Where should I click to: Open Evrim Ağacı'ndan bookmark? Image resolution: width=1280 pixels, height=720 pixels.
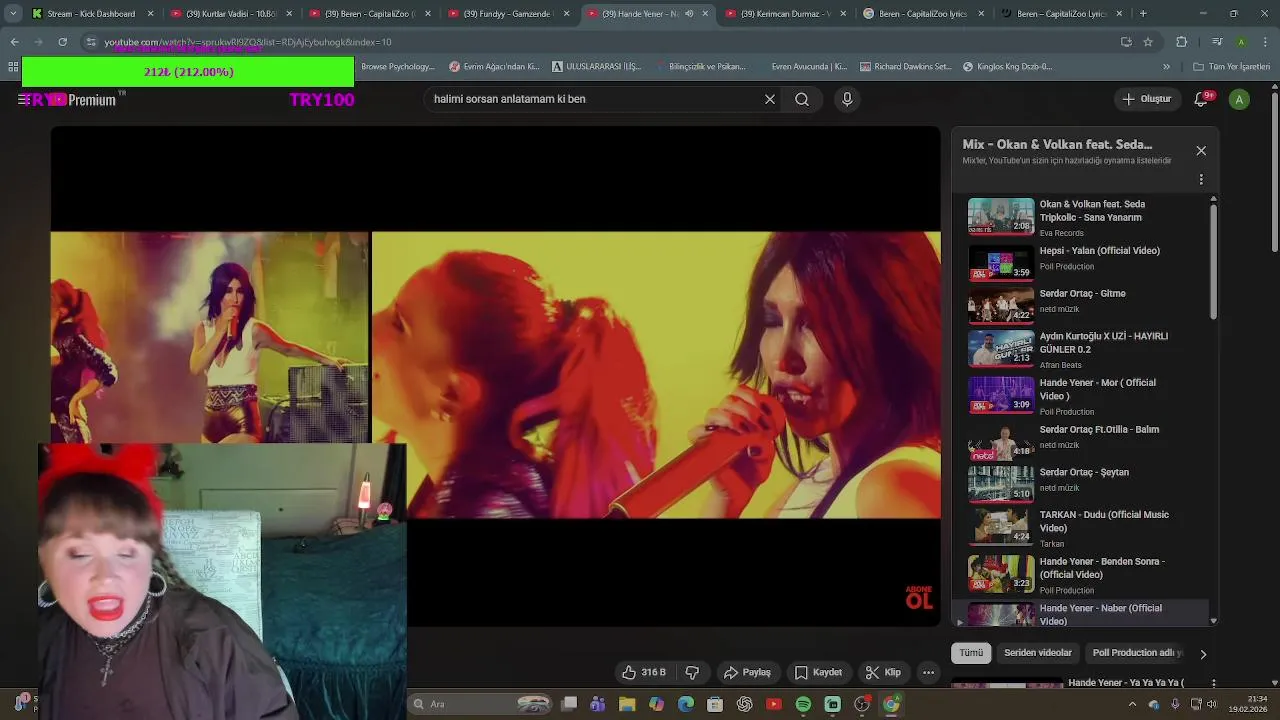pyautogui.click(x=494, y=67)
